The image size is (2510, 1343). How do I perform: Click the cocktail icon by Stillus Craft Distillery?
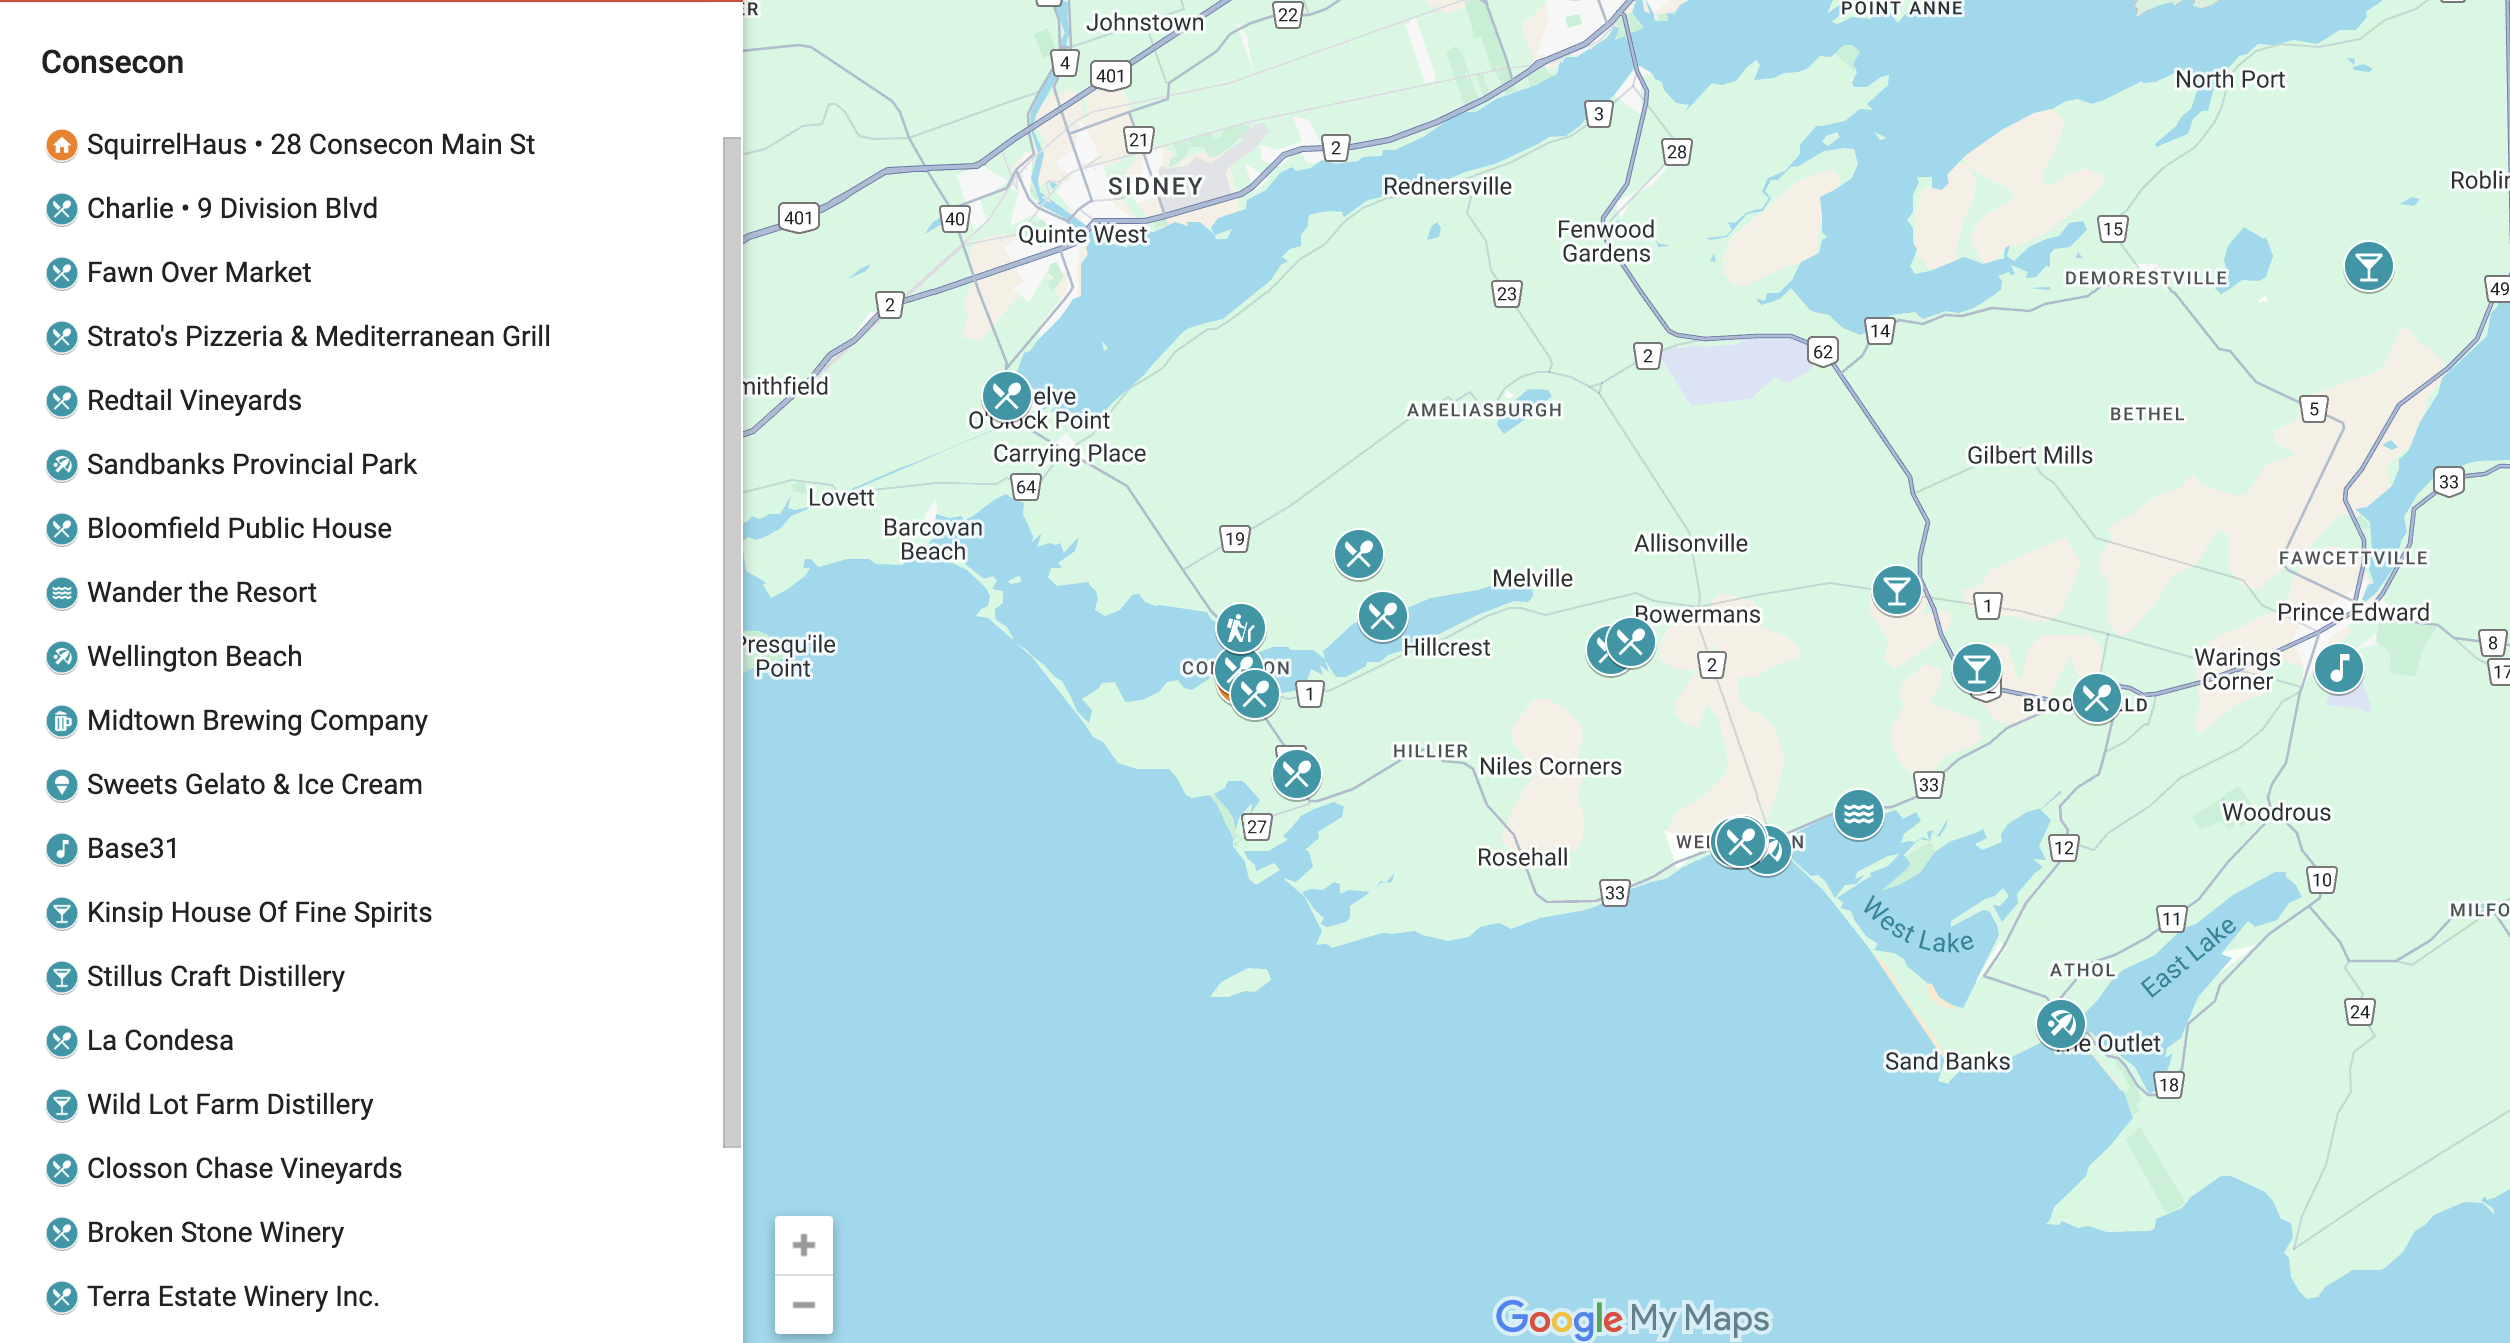(x=62, y=977)
